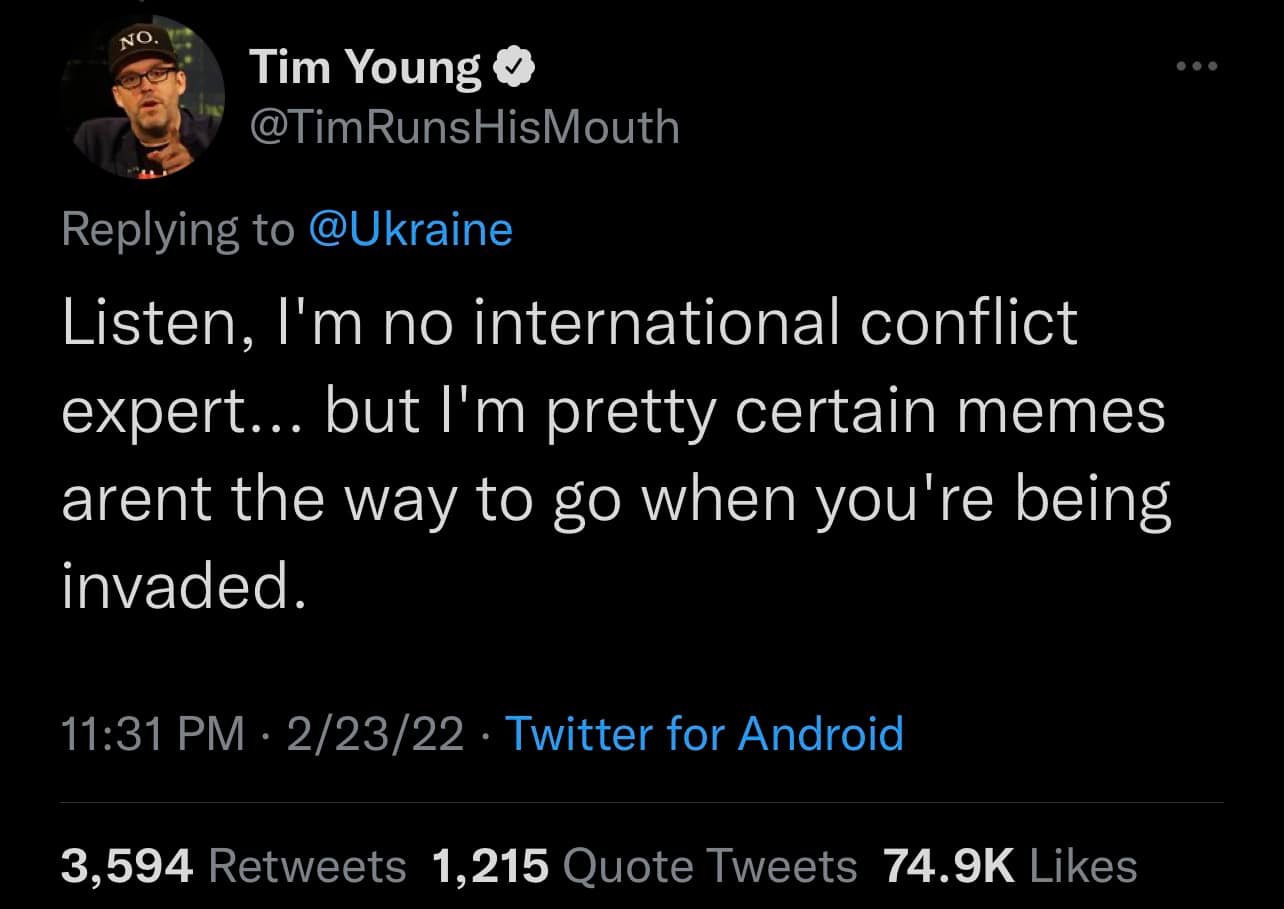Viewport: 1284px width, 909px height.
Task: Open Tim Young's profile picture
Action: pyautogui.click(x=142, y=99)
